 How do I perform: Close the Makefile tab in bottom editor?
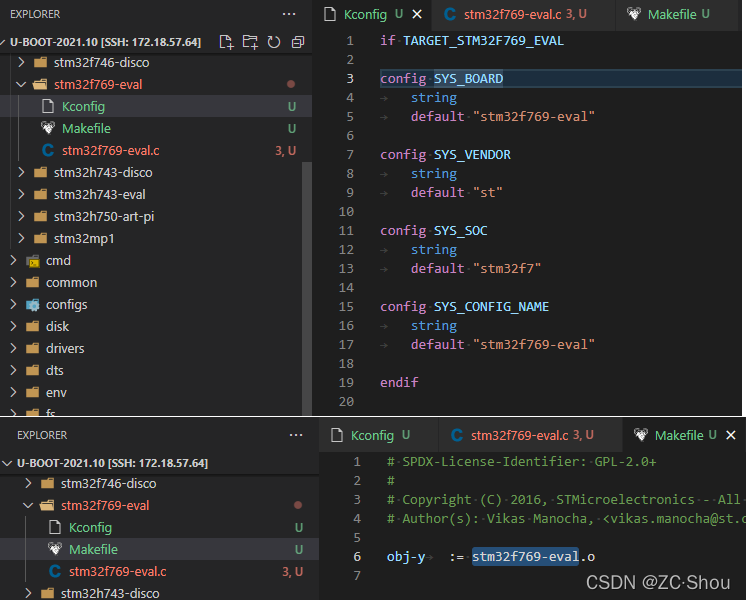(731, 435)
